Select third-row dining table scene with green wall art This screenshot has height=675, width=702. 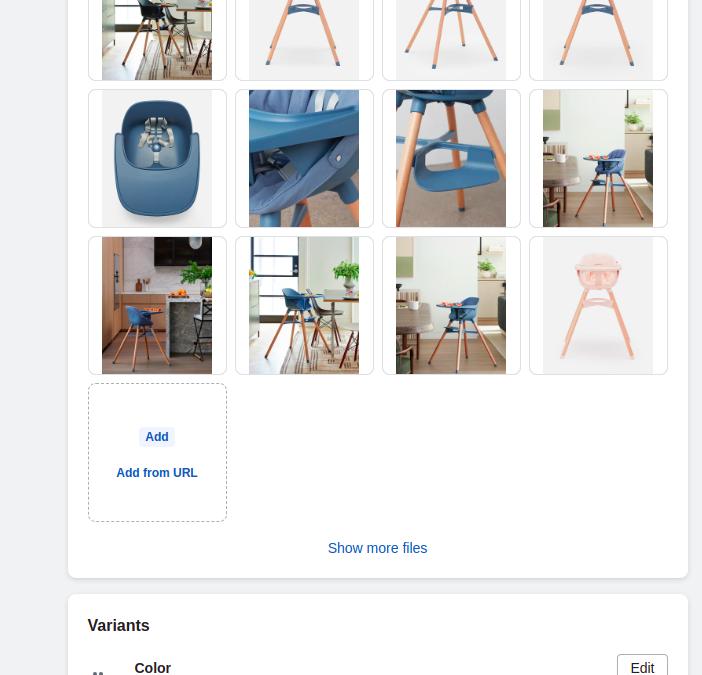coord(451,305)
